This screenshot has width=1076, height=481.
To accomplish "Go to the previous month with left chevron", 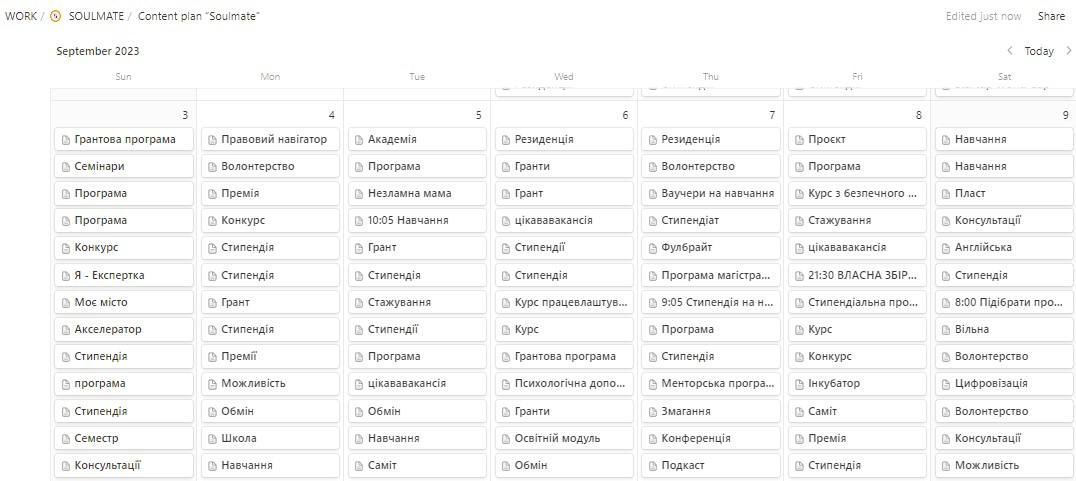I will tap(1010, 51).
